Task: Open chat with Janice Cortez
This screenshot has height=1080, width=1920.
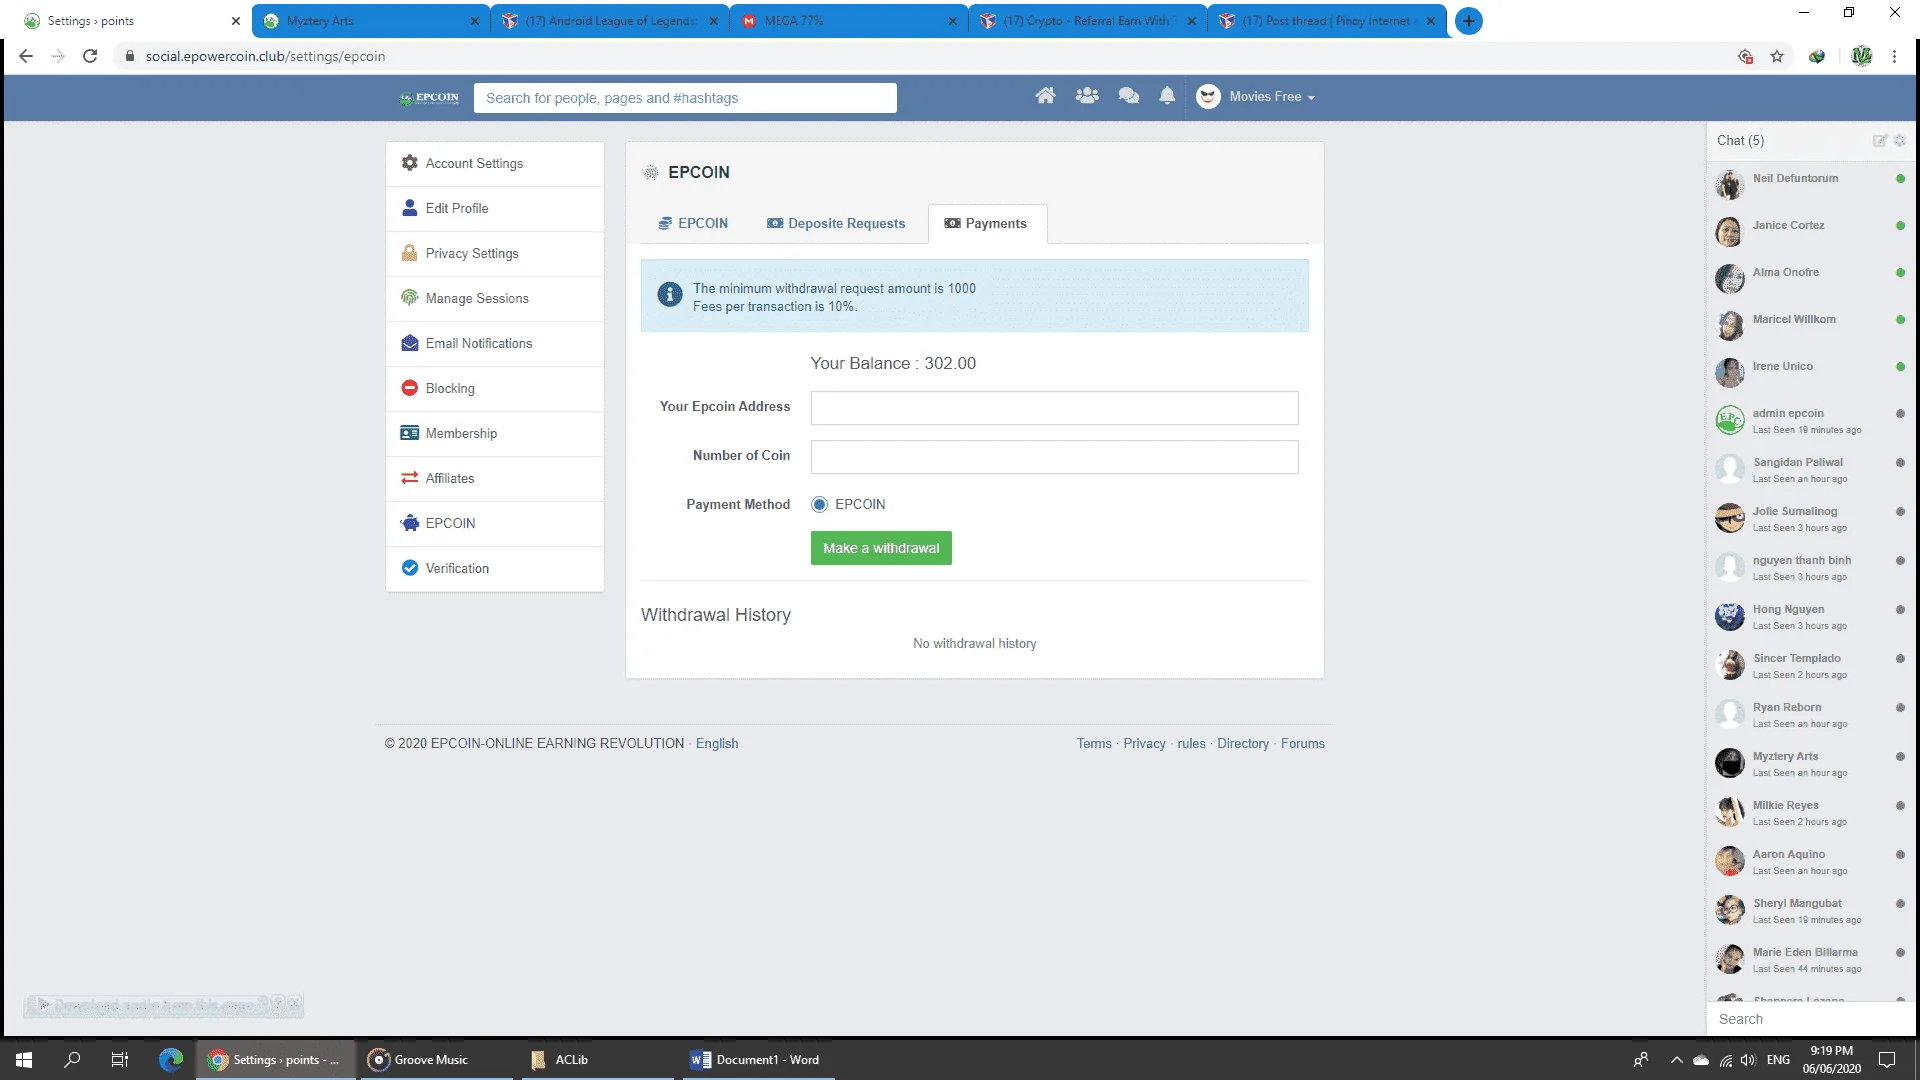Action: coord(1811,231)
